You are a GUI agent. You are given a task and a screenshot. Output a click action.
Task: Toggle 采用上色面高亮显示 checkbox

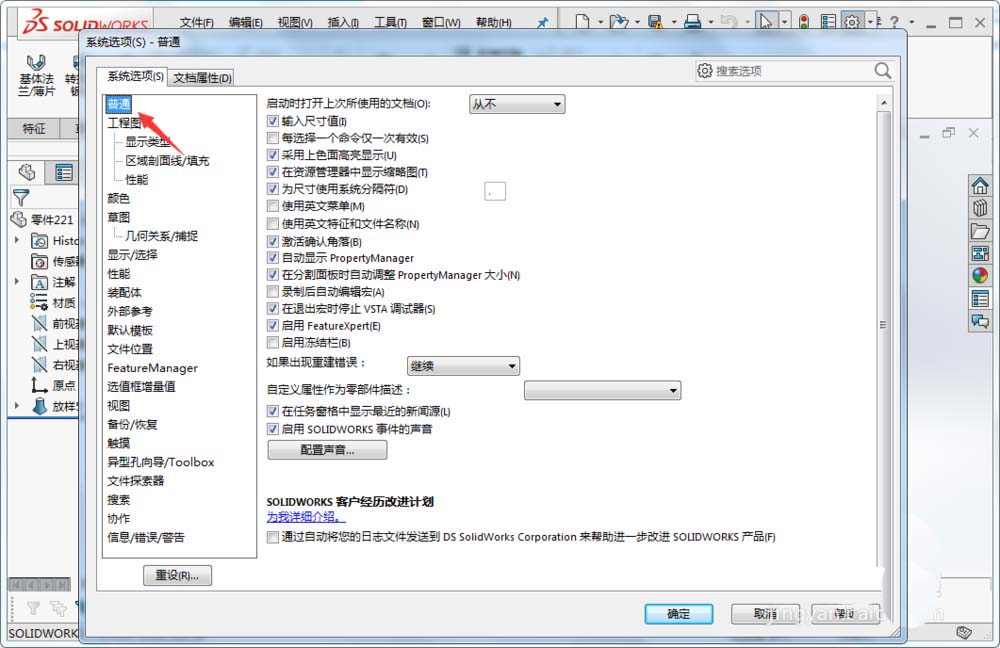273,155
